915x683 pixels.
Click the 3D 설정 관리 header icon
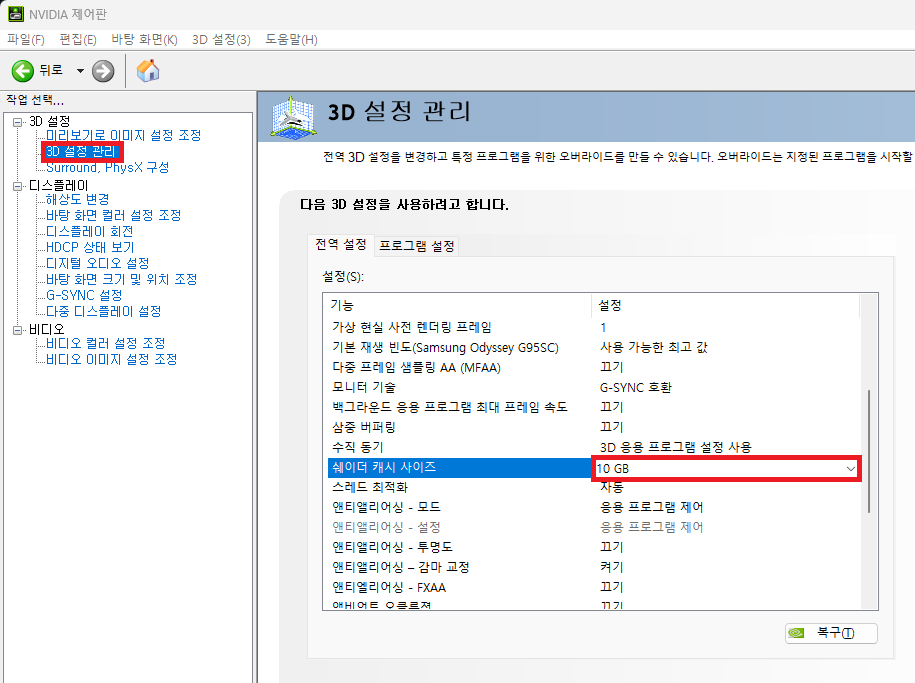[x=291, y=116]
